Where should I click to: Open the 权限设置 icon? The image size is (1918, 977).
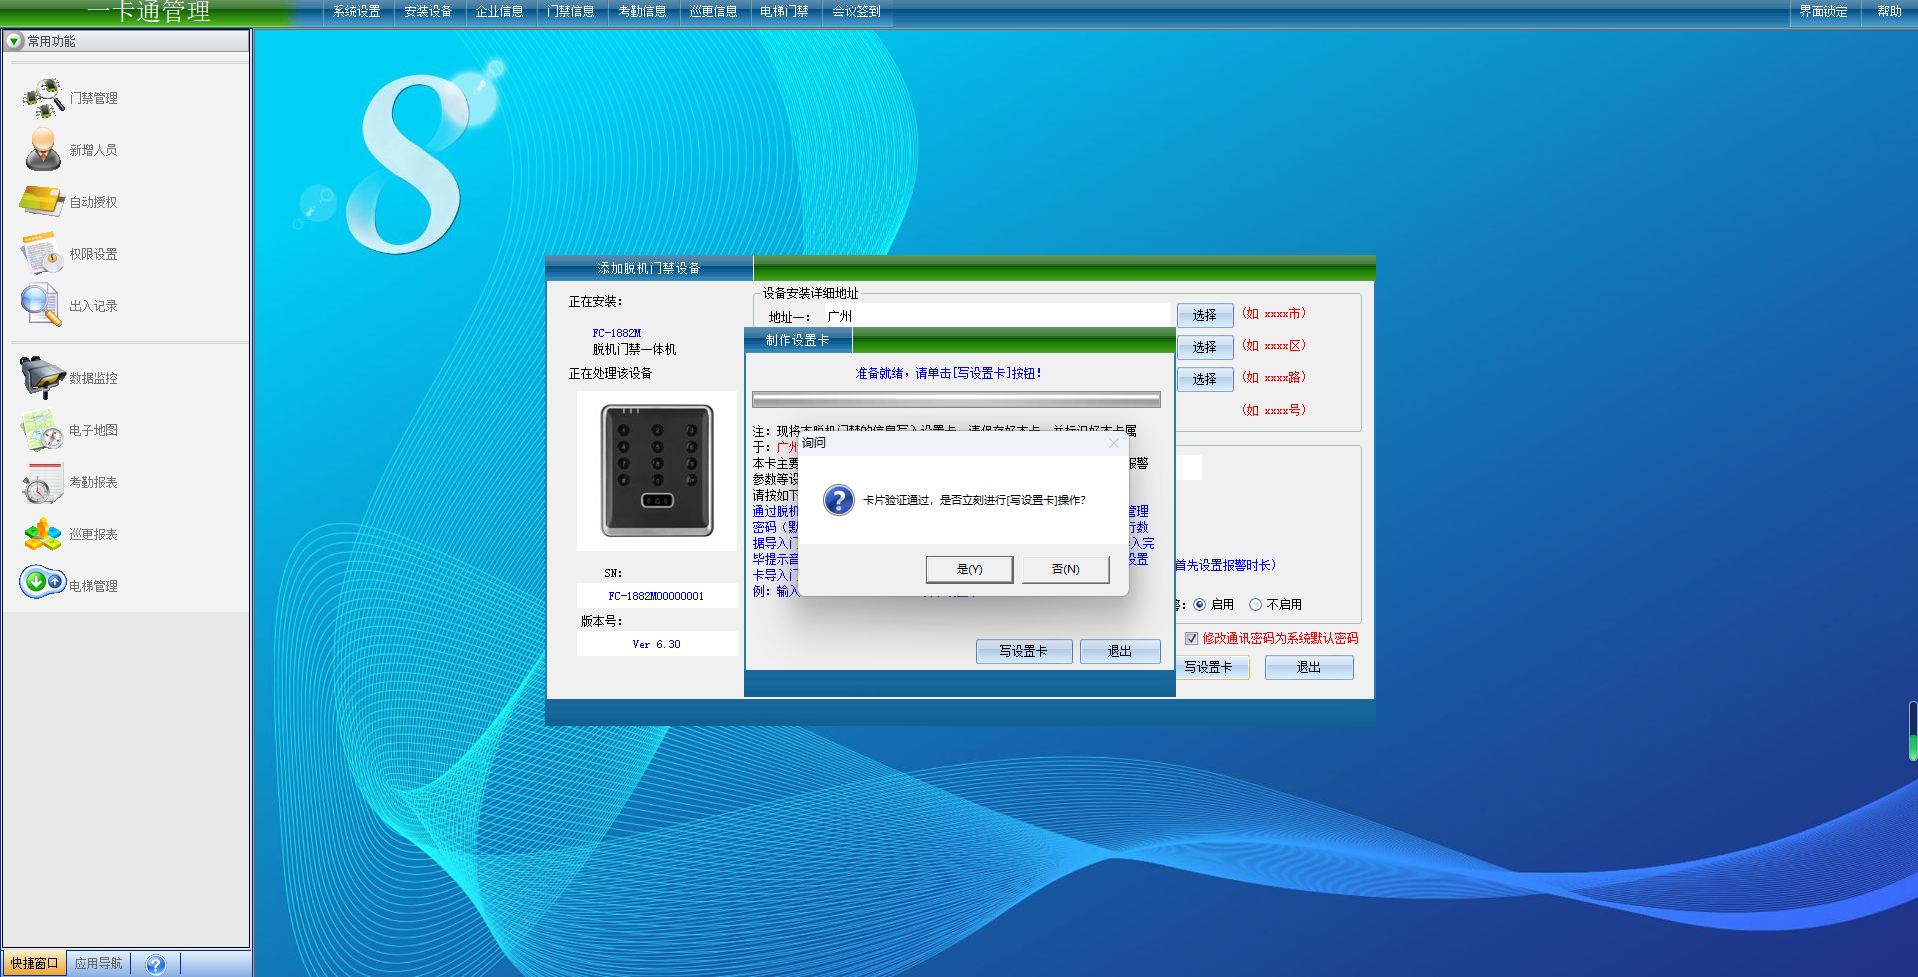(42, 253)
